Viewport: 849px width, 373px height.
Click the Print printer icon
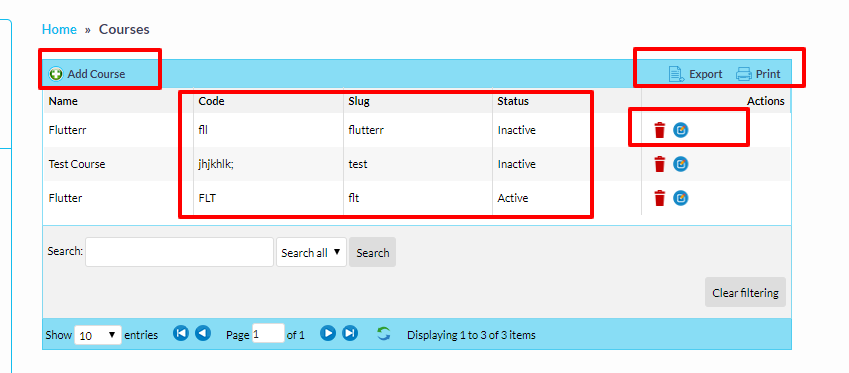(744, 74)
